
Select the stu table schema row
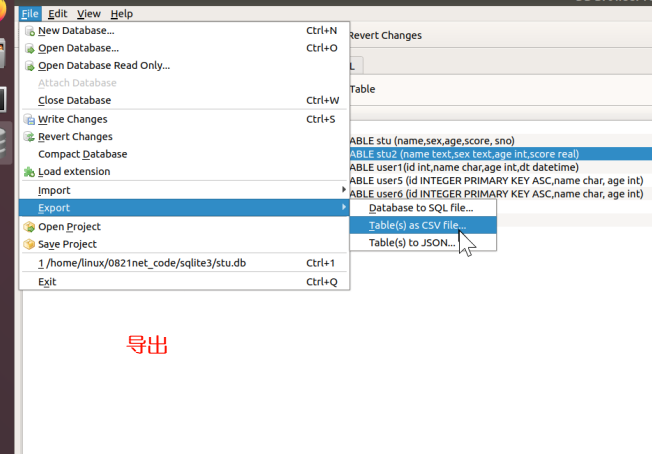(501, 141)
